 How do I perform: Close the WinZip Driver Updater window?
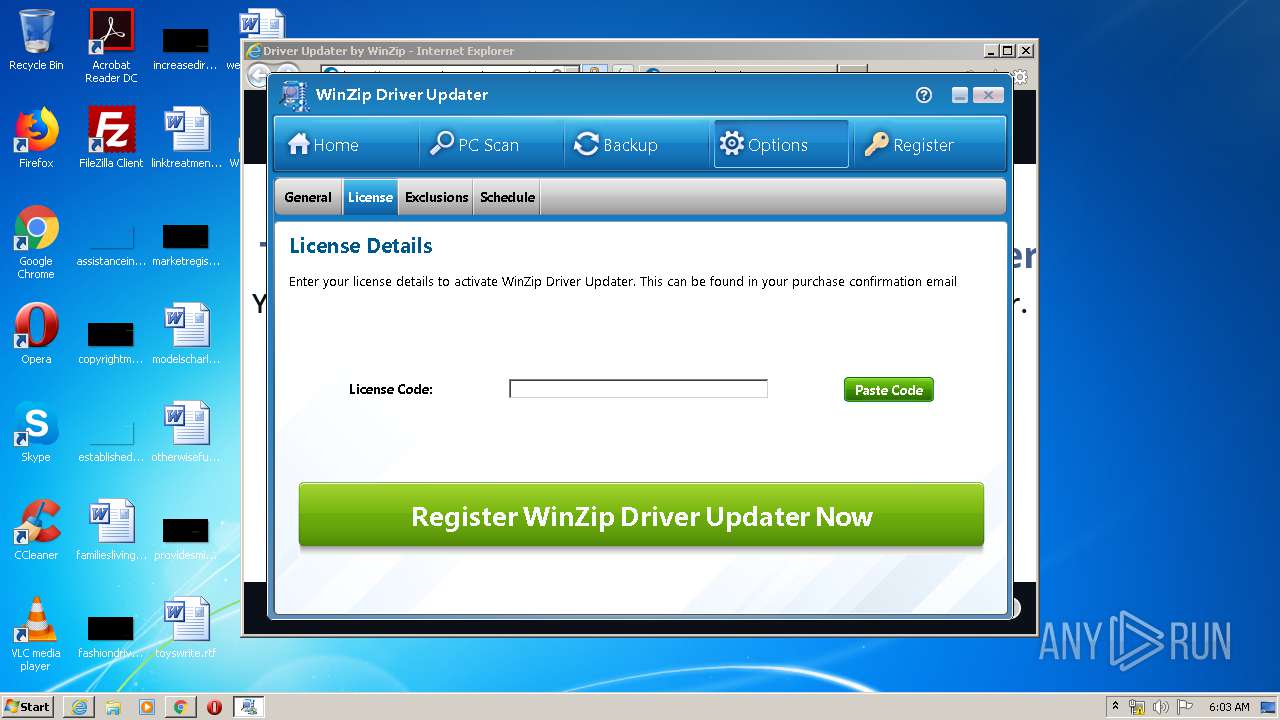988,95
